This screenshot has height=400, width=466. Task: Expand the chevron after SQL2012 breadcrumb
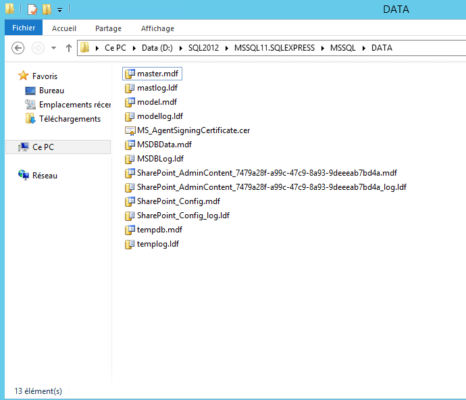tap(227, 48)
